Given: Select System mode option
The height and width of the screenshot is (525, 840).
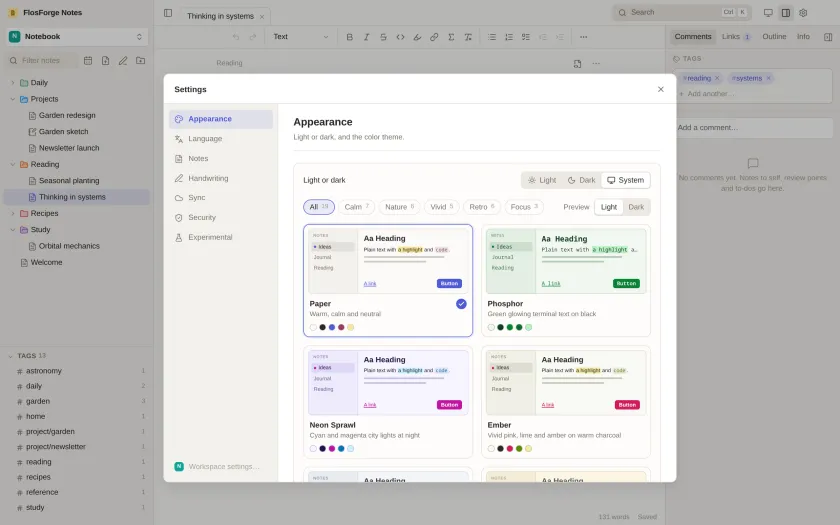Looking at the screenshot, I should click(x=625, y=180).
